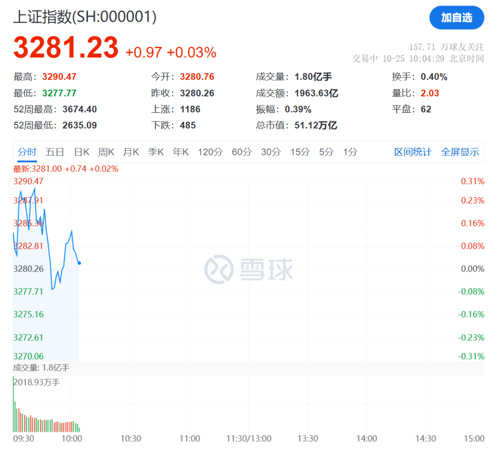The width and height of the screenshot is (500, 450).
Task: Click the latest price dot on chart line
Action: coord(79,263)
